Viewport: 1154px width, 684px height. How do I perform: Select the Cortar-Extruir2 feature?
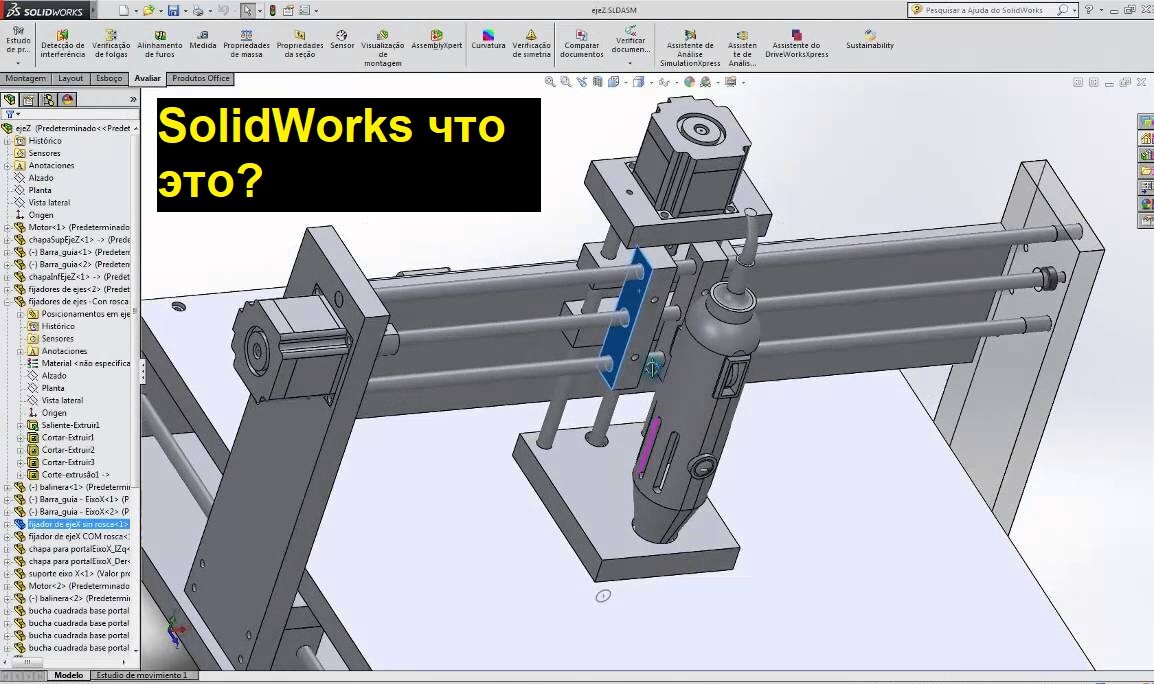tap(68, 450)
